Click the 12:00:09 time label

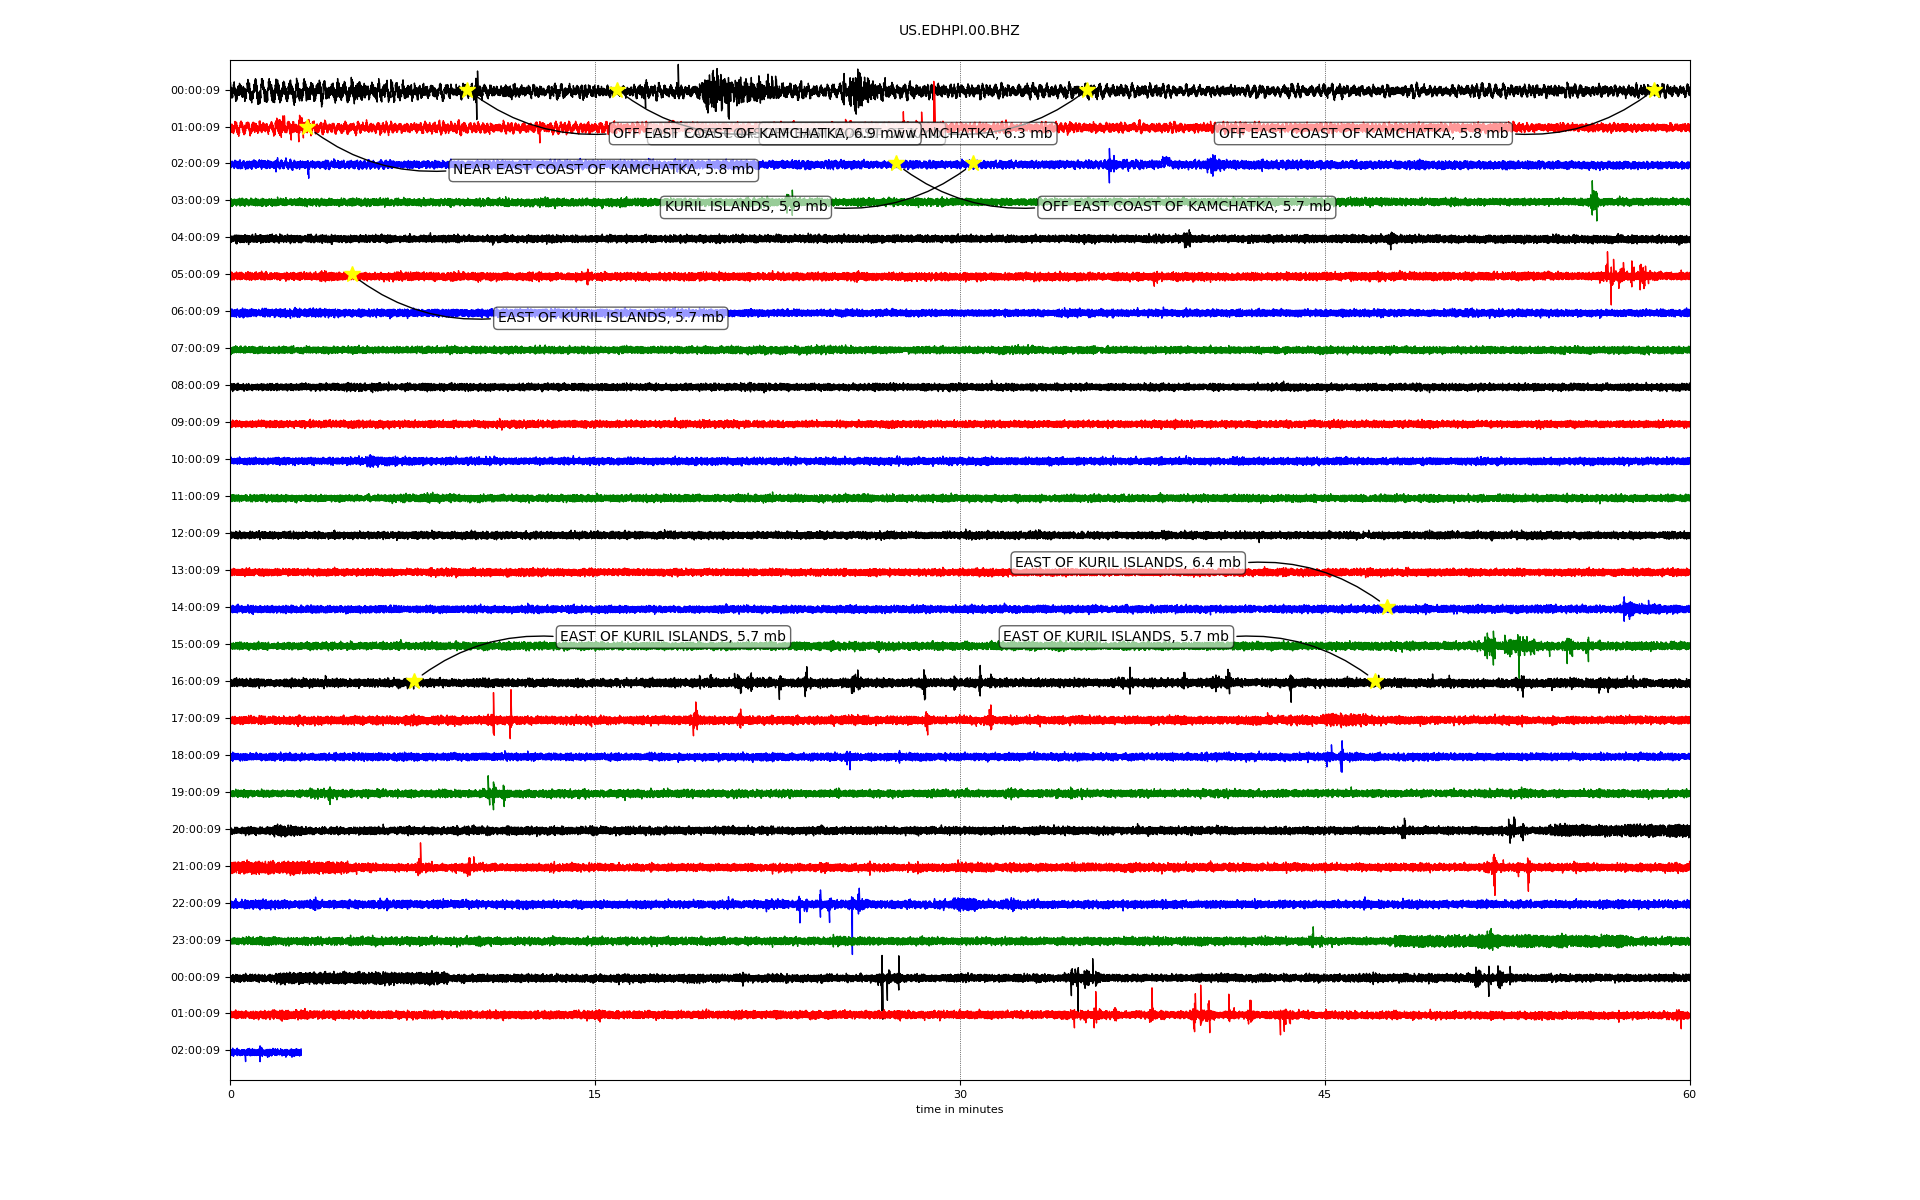tap(195, 534)
